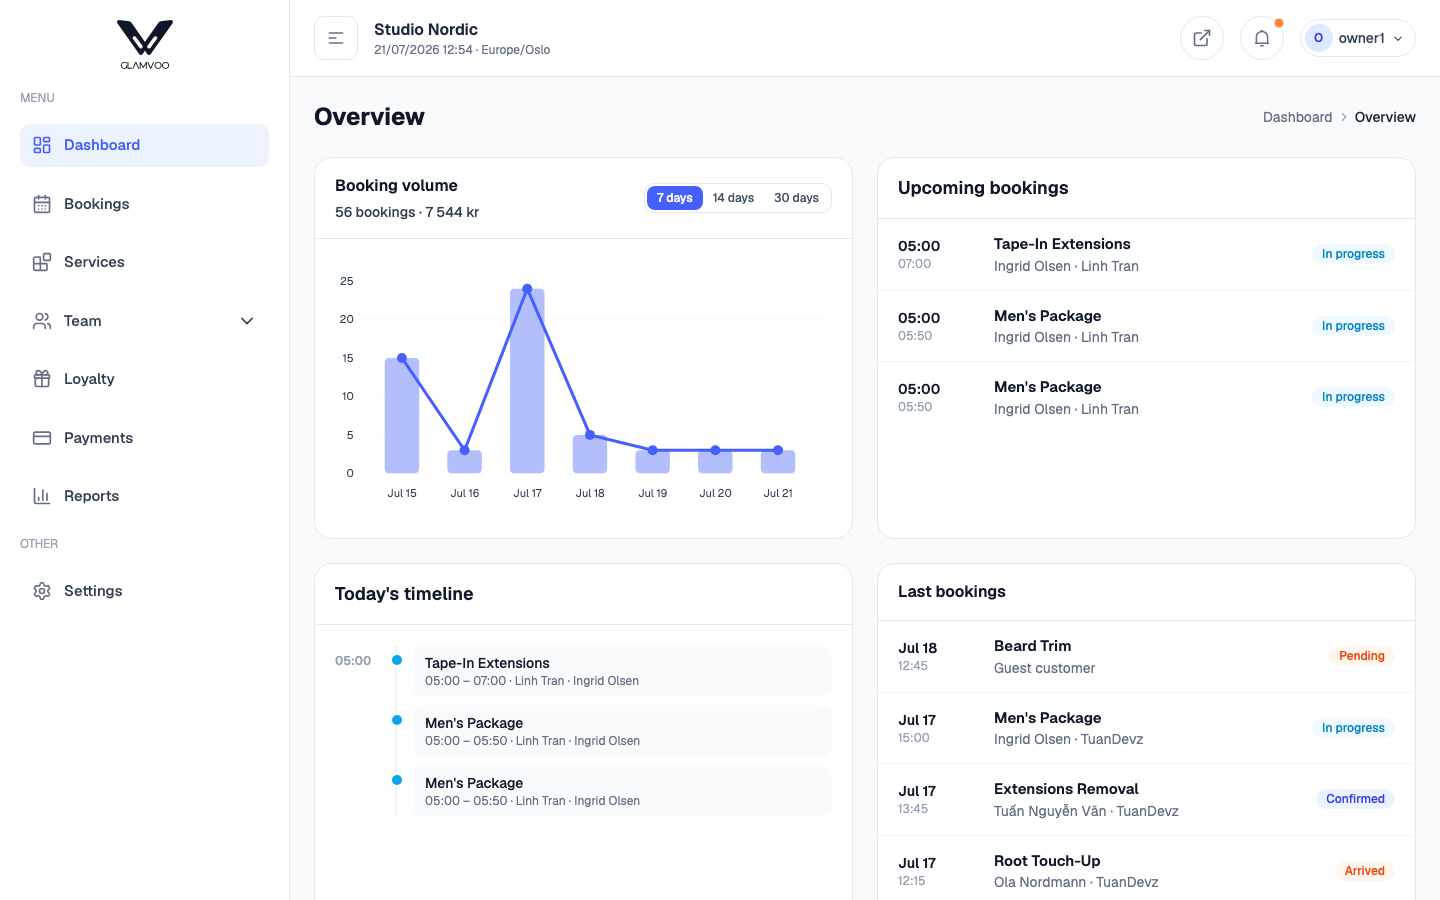The width and height of the screenshot is (1440, 900).
Task: Open the external link icon button
Action: click(1202, 38)
